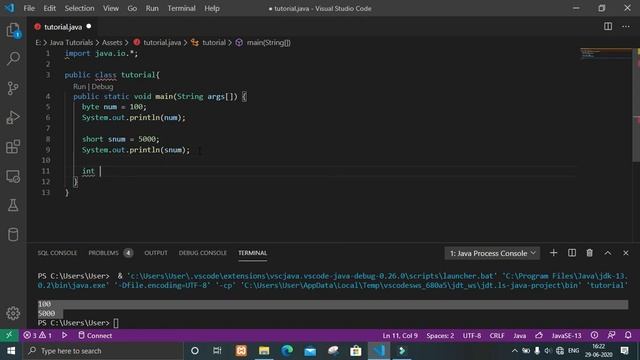Open notifications bell in status bar

click(x=628, y=335)
